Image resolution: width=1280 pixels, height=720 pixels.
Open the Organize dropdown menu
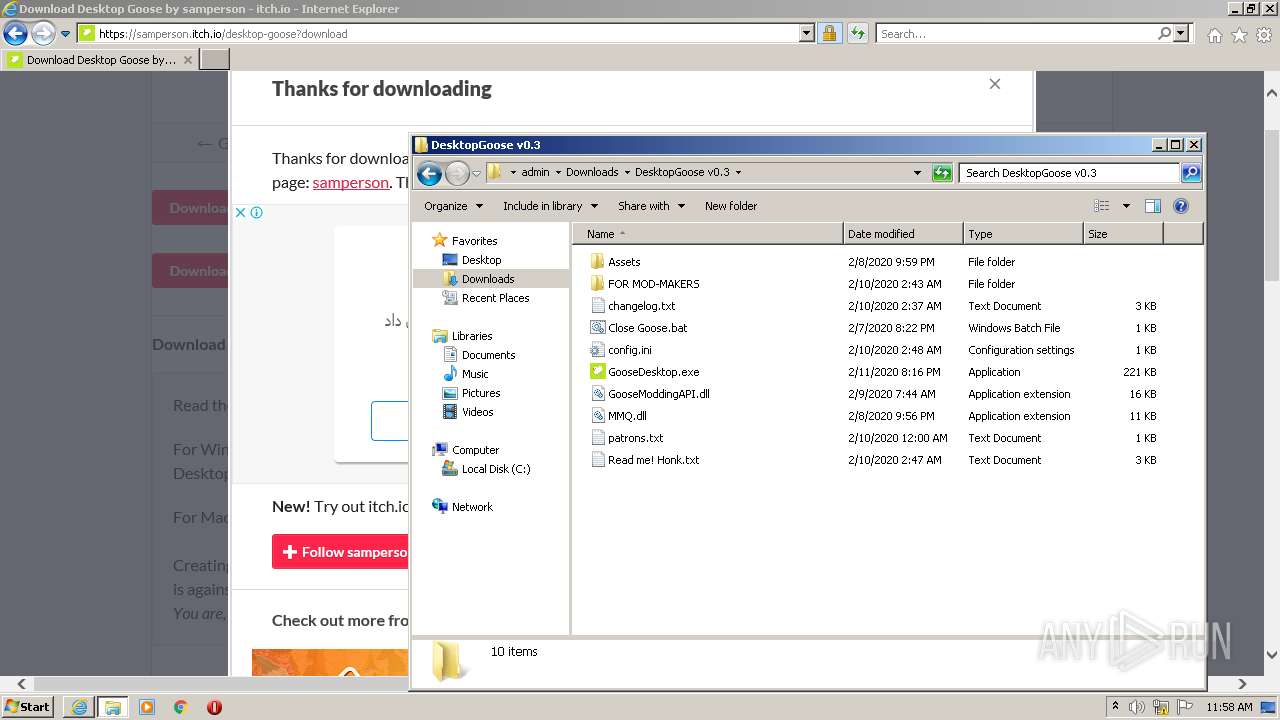[453, 206]
